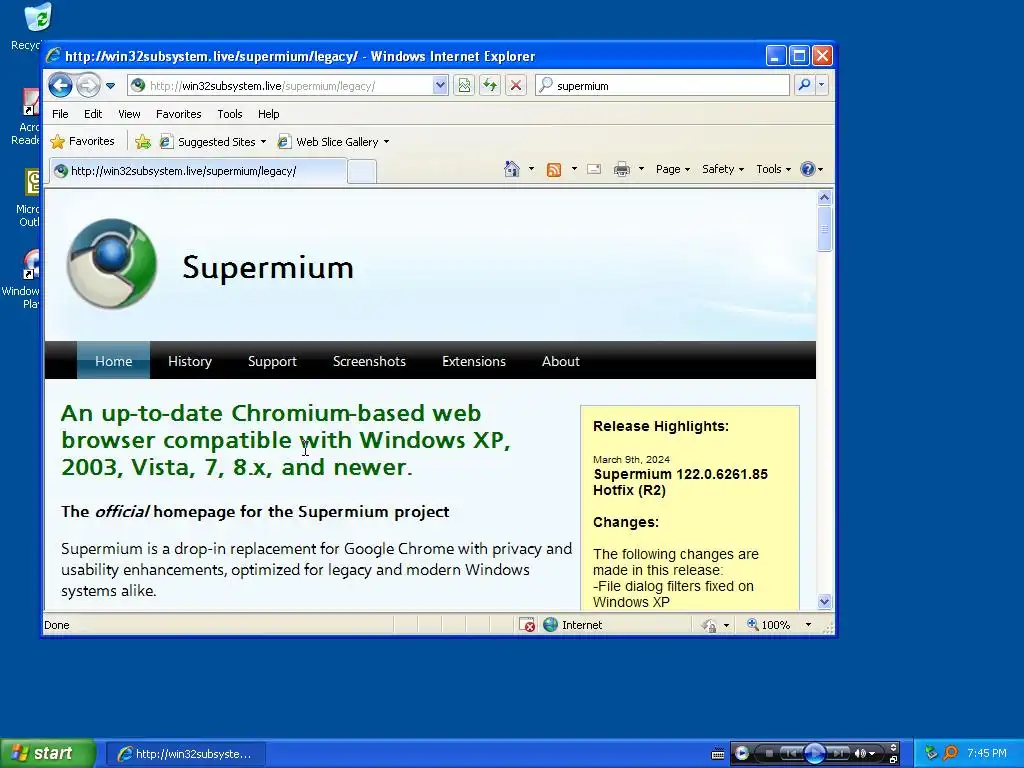Click the Print printer icon

point(622,170)
